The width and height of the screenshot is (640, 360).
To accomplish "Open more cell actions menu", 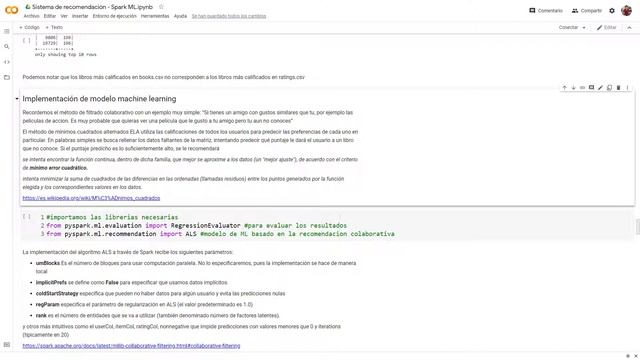I will (x=627, y=88).
